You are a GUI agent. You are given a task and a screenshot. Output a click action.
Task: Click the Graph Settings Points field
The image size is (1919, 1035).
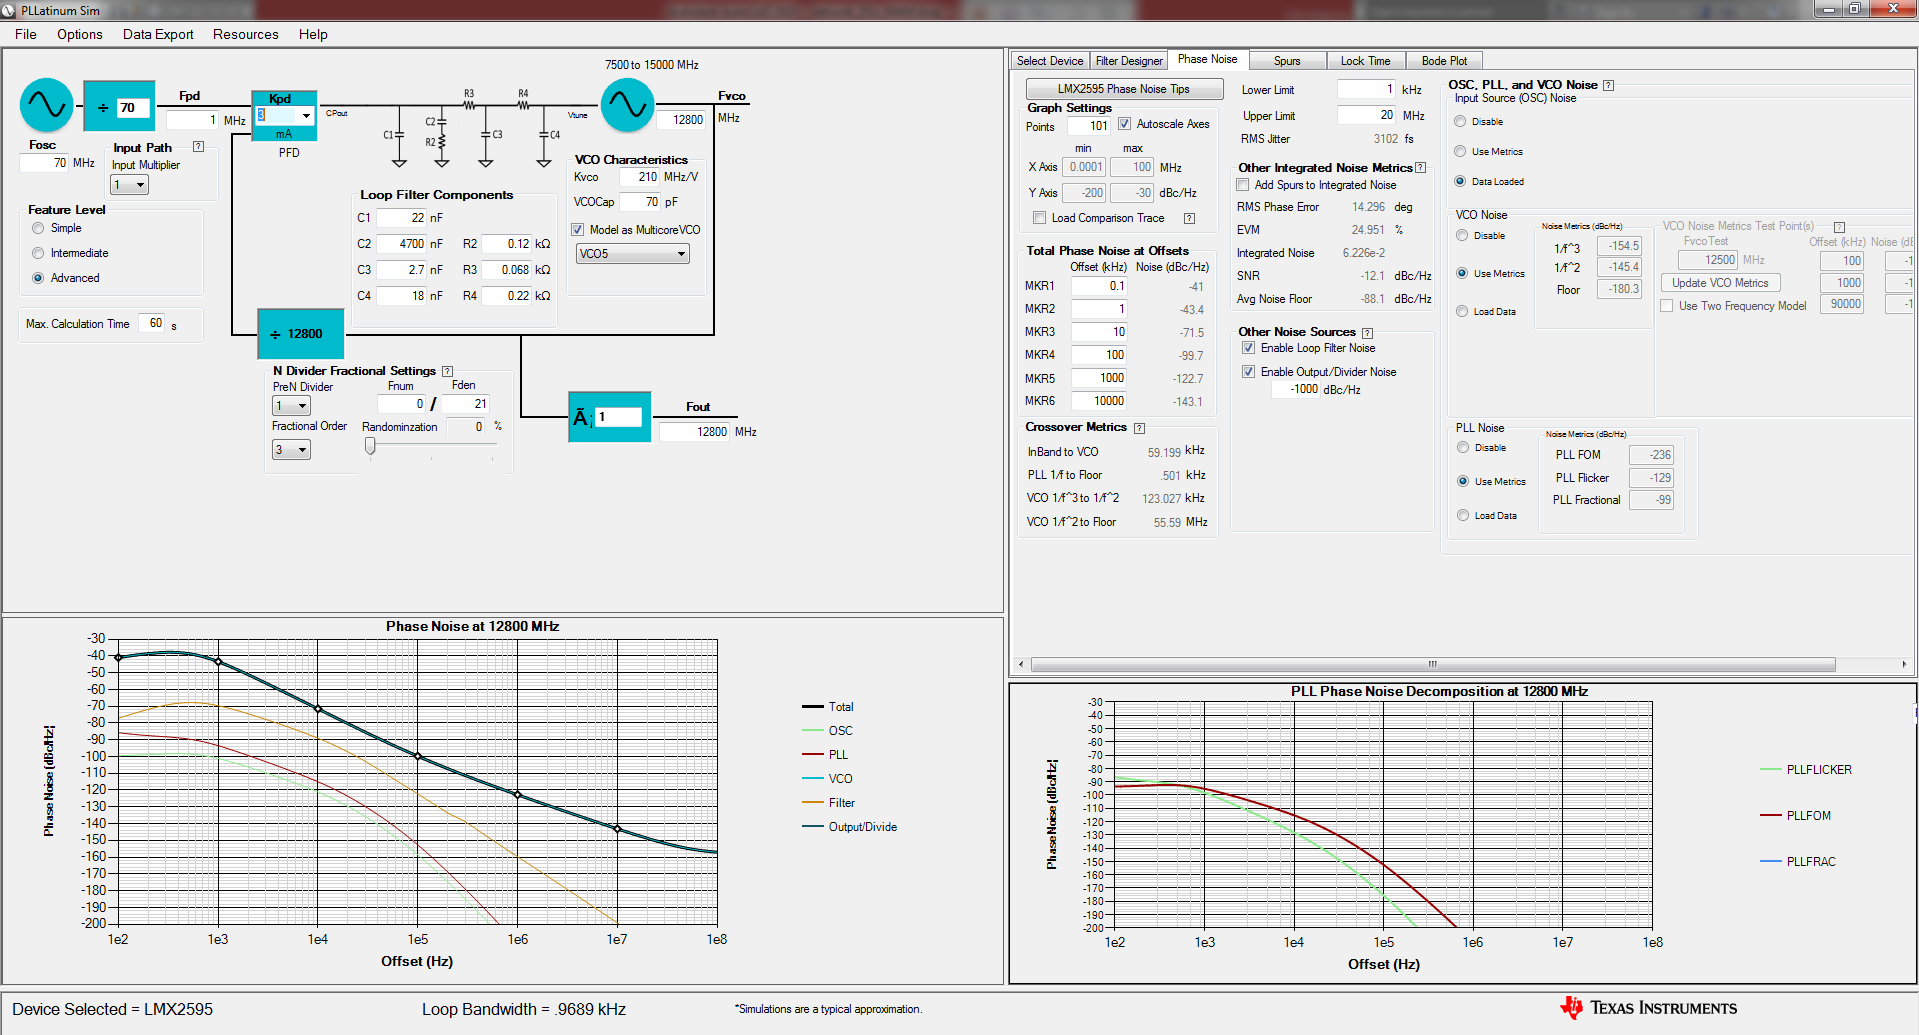1088,126
